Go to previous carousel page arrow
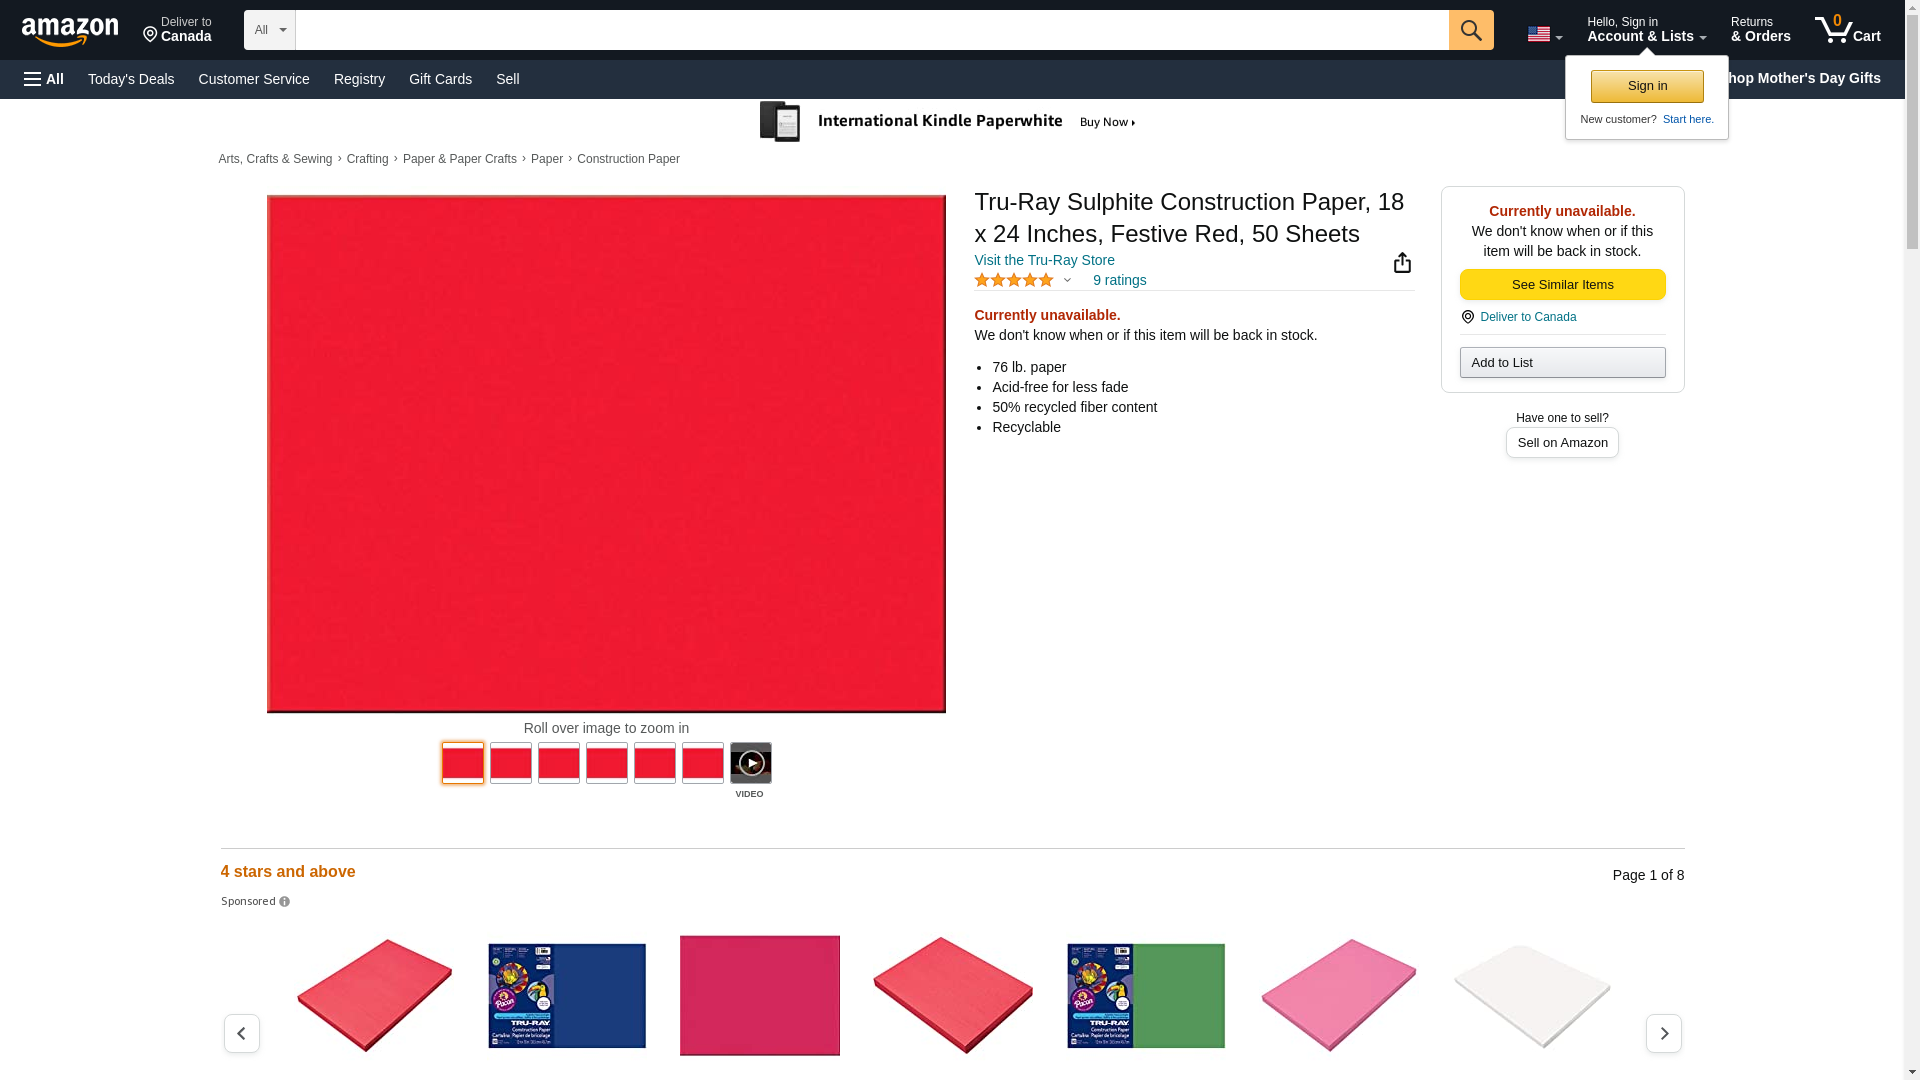Viewport: 1920px width, 1080px height. point(241,1033)
